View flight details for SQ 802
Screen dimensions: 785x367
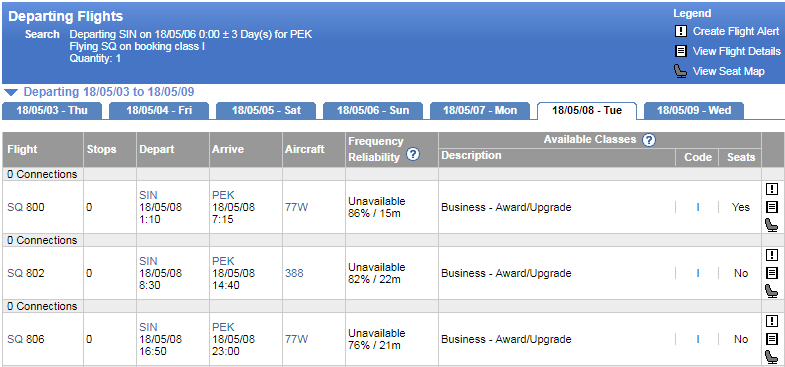click(x=772, y=273)
